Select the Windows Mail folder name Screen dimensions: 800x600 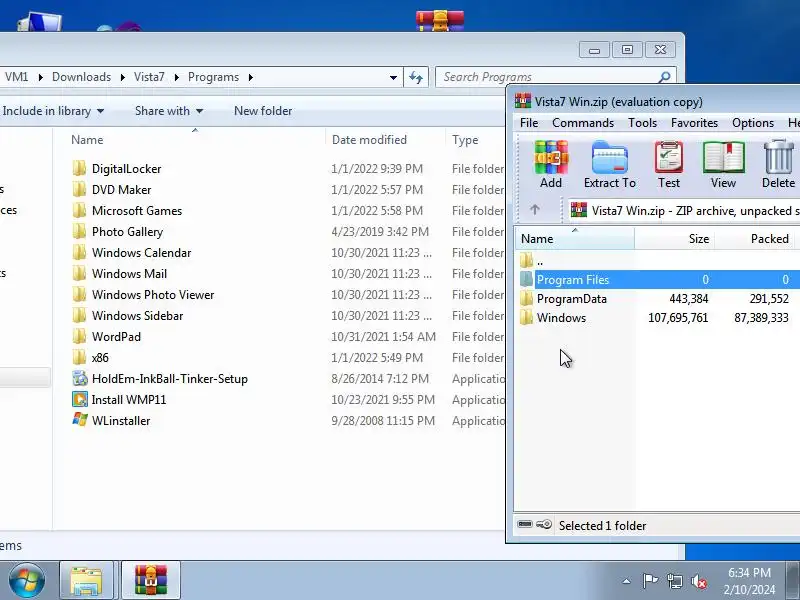tap(129, 273)
